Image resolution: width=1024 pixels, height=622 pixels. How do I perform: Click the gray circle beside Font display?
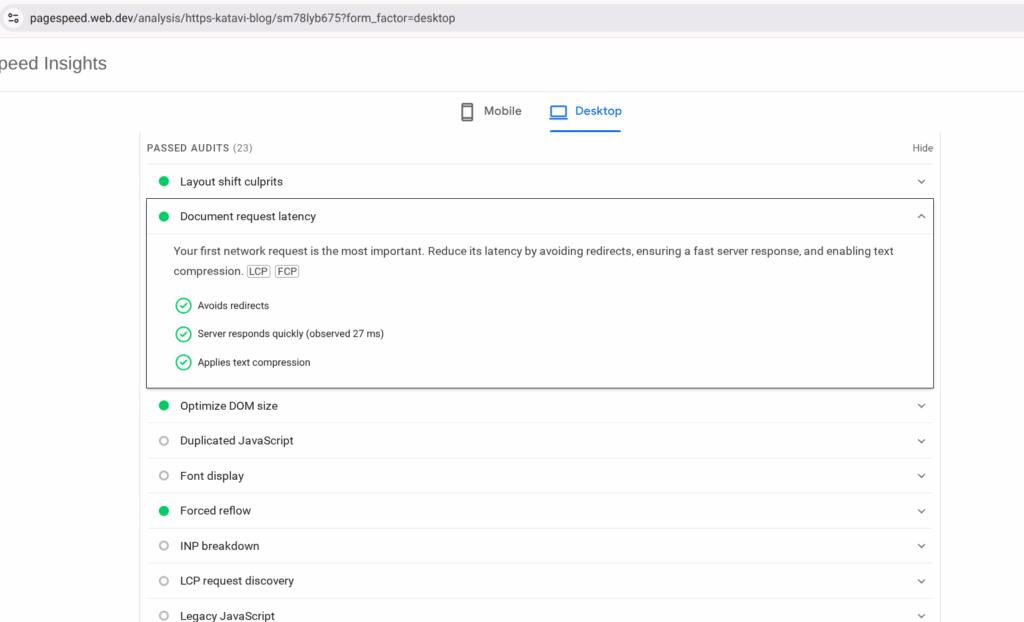(162, 475)
